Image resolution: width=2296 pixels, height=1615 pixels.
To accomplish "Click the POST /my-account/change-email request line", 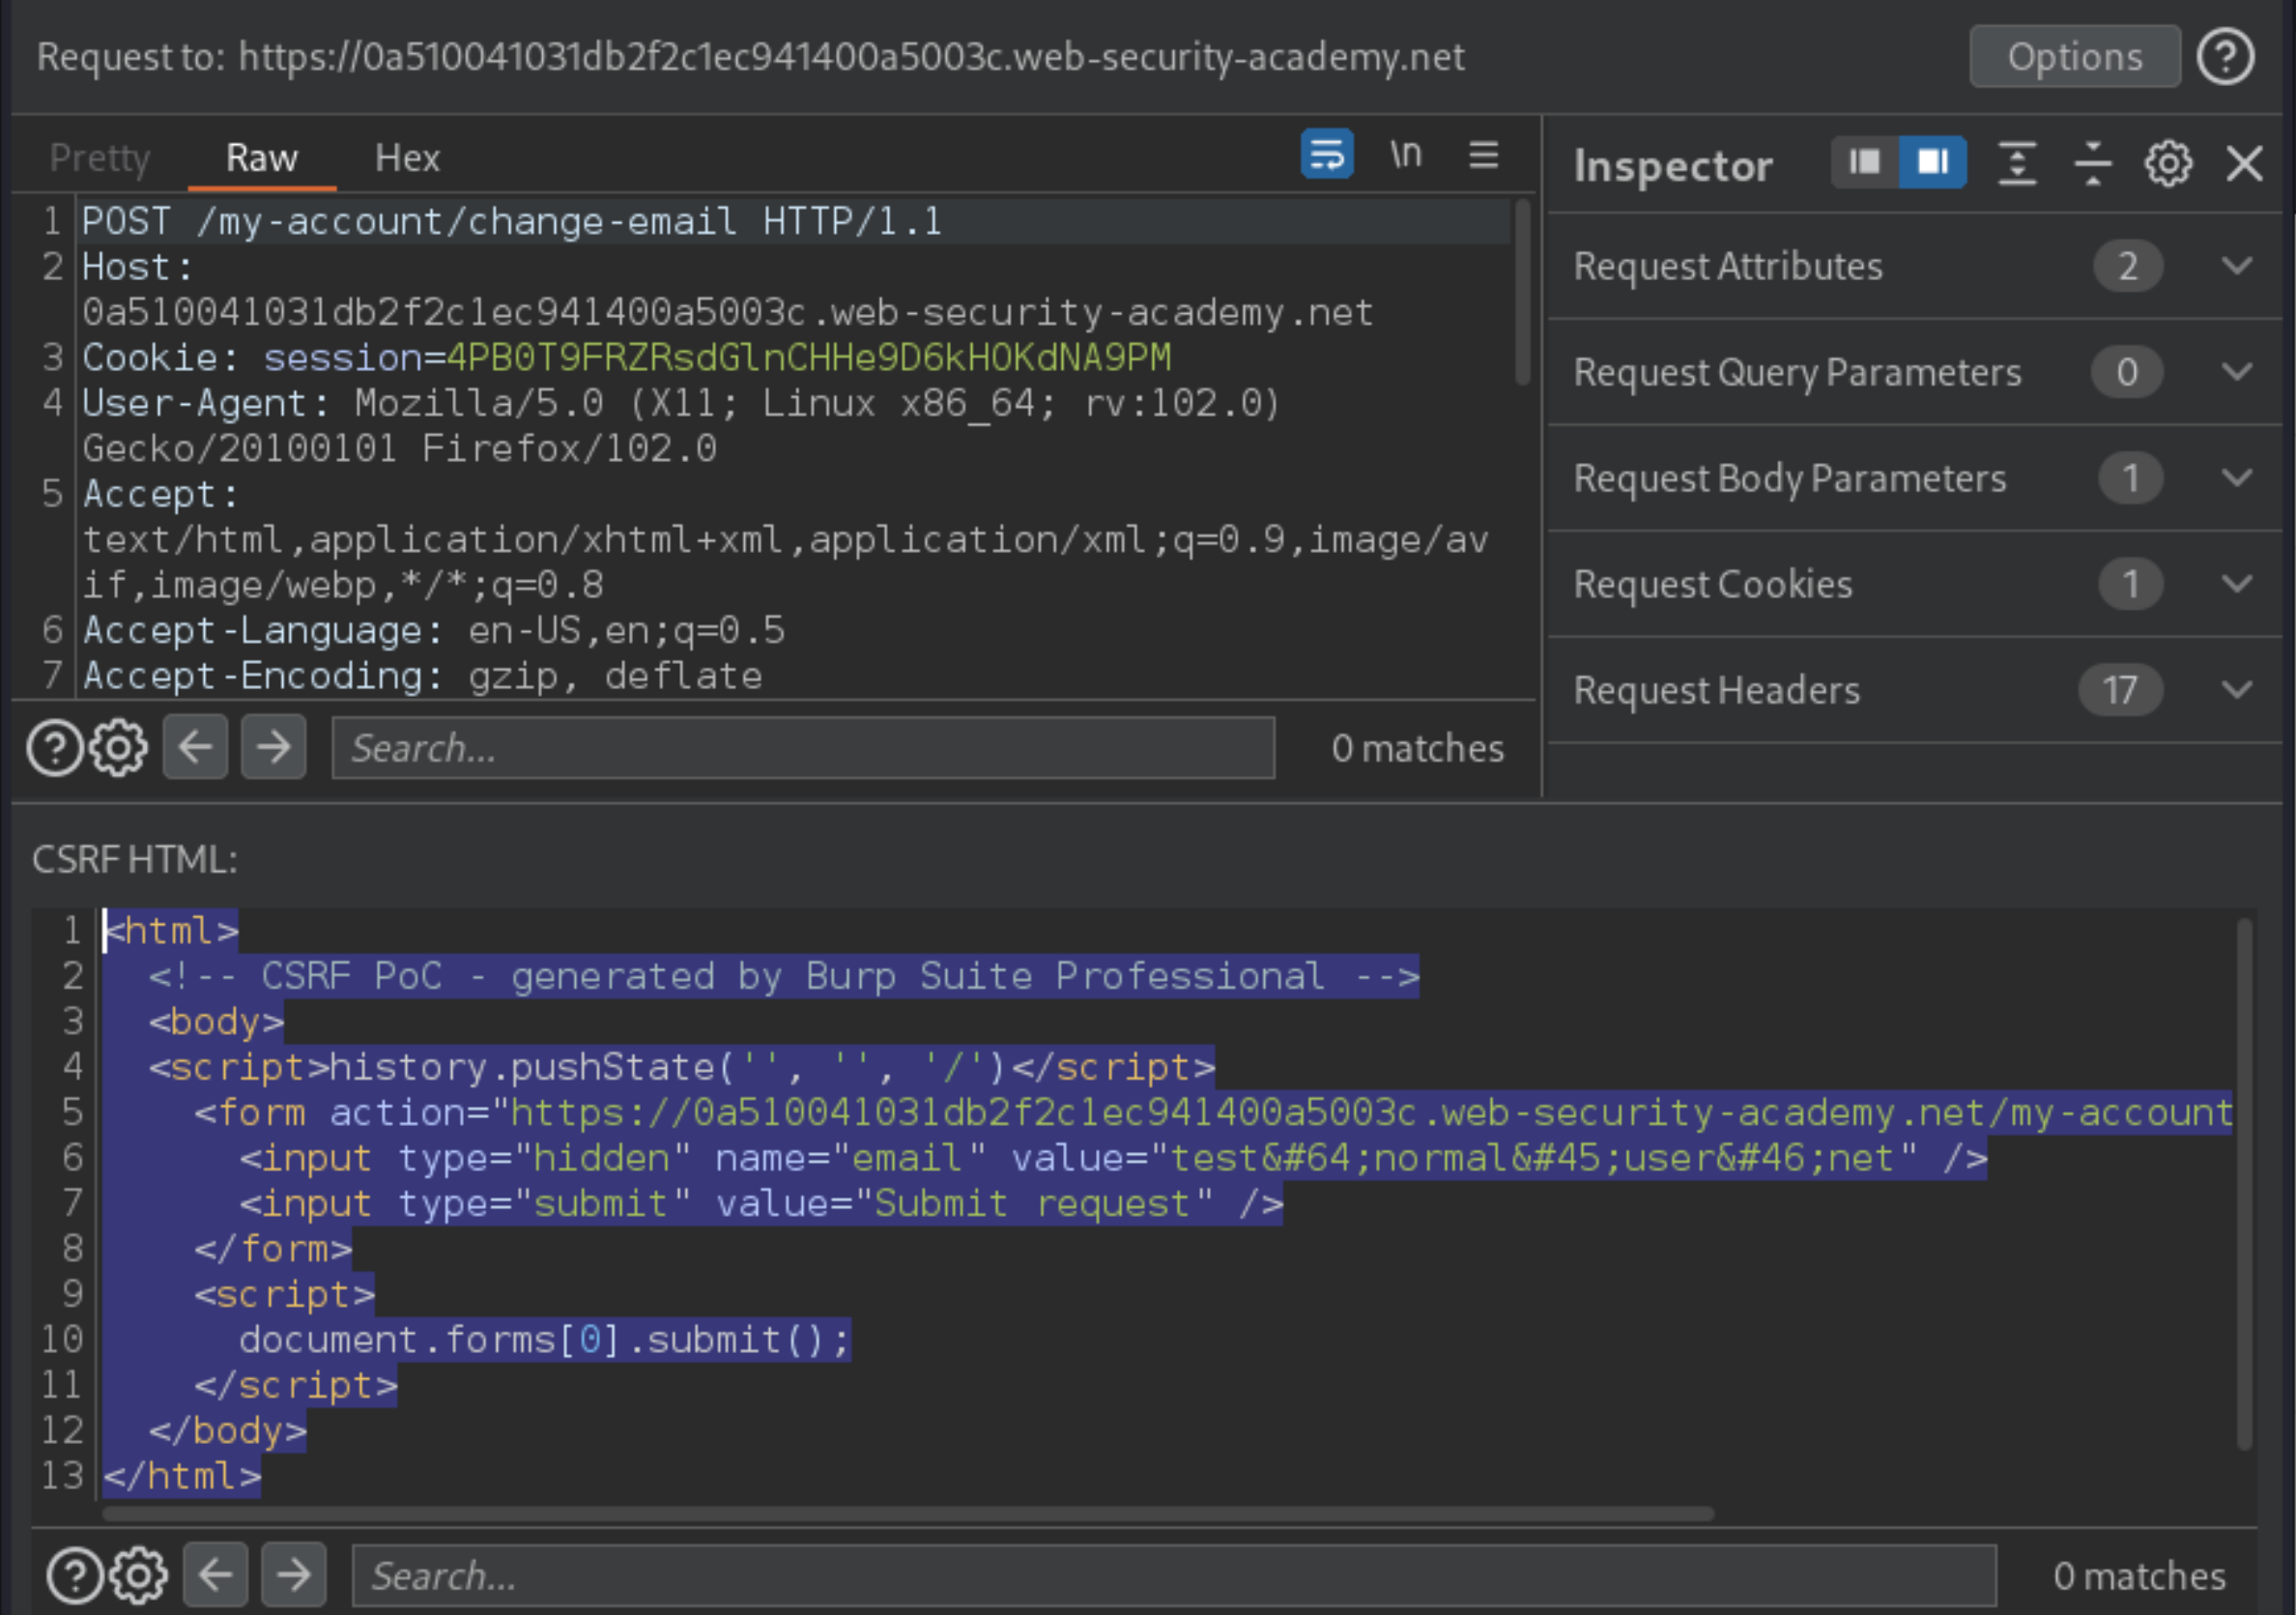I will [x=511, y=221].
